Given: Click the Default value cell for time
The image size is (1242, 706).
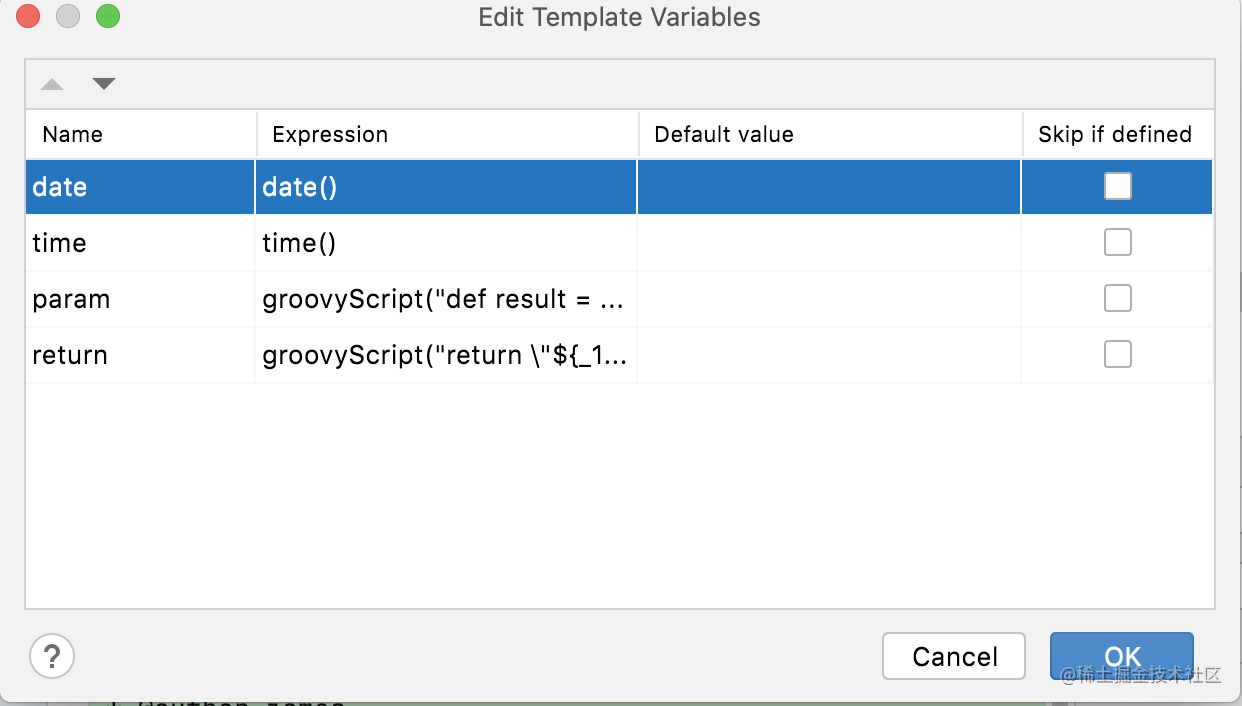Looking at the screenshot, I should point(829,243).
